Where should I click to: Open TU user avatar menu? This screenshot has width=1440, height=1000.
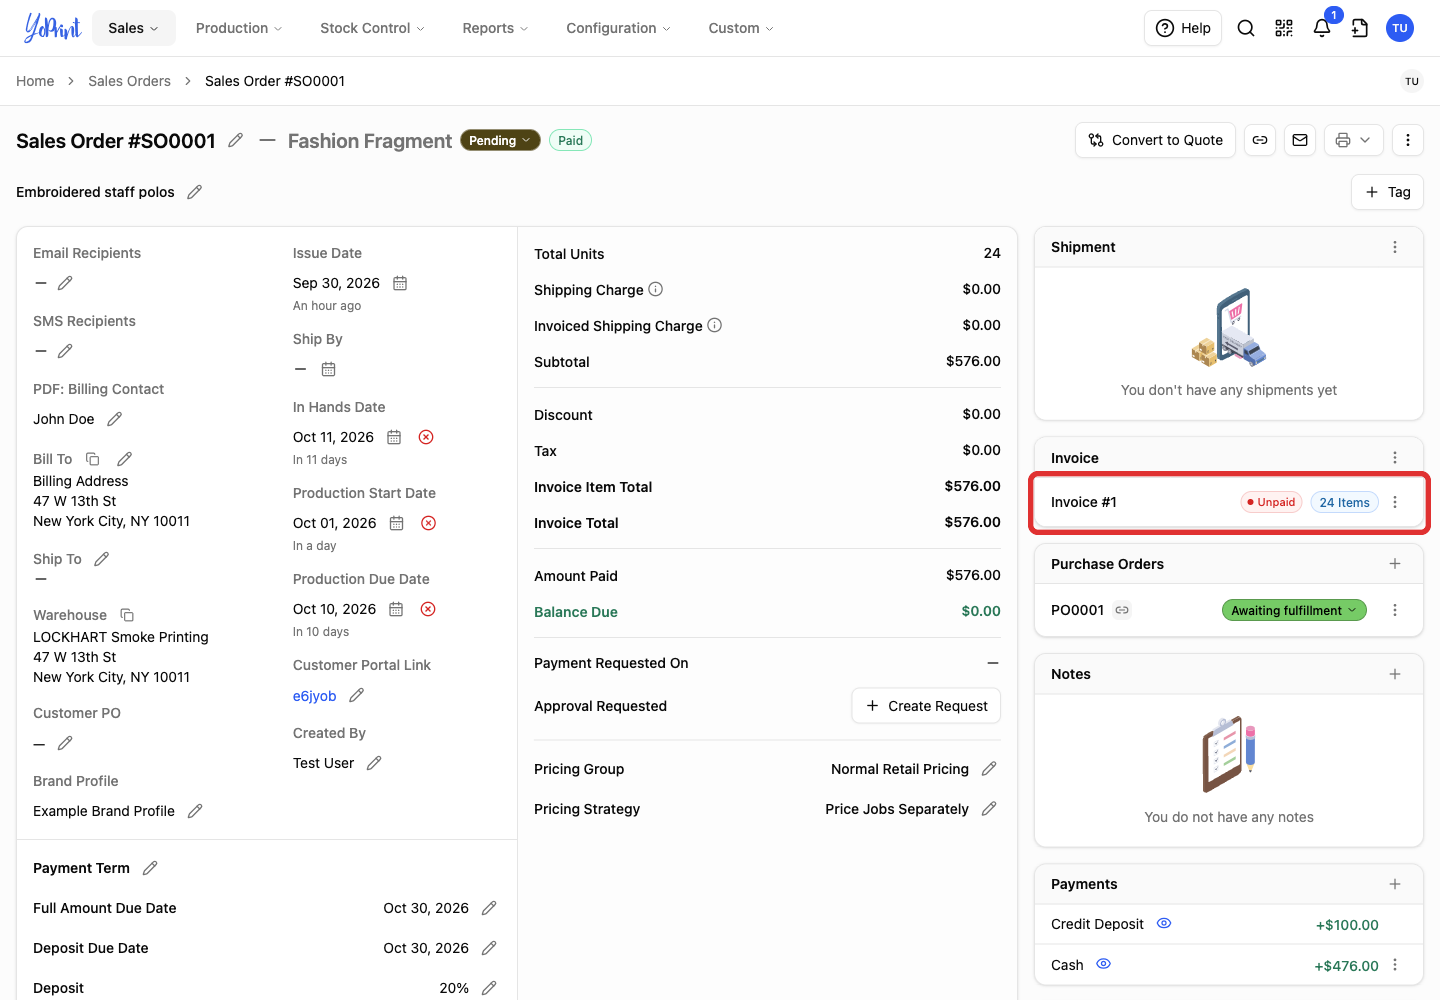pos(1400,28)
